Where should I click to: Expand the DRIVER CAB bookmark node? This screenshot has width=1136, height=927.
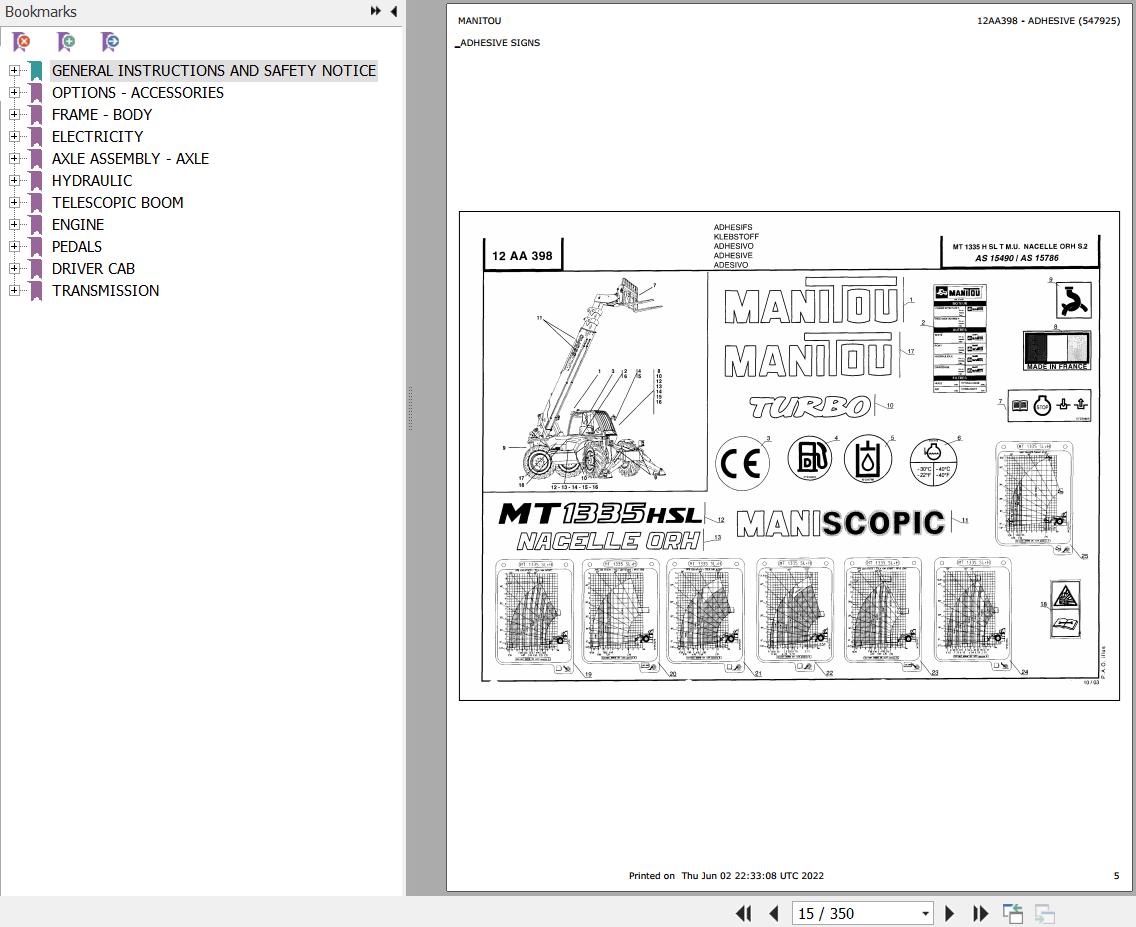pos(14,268)
